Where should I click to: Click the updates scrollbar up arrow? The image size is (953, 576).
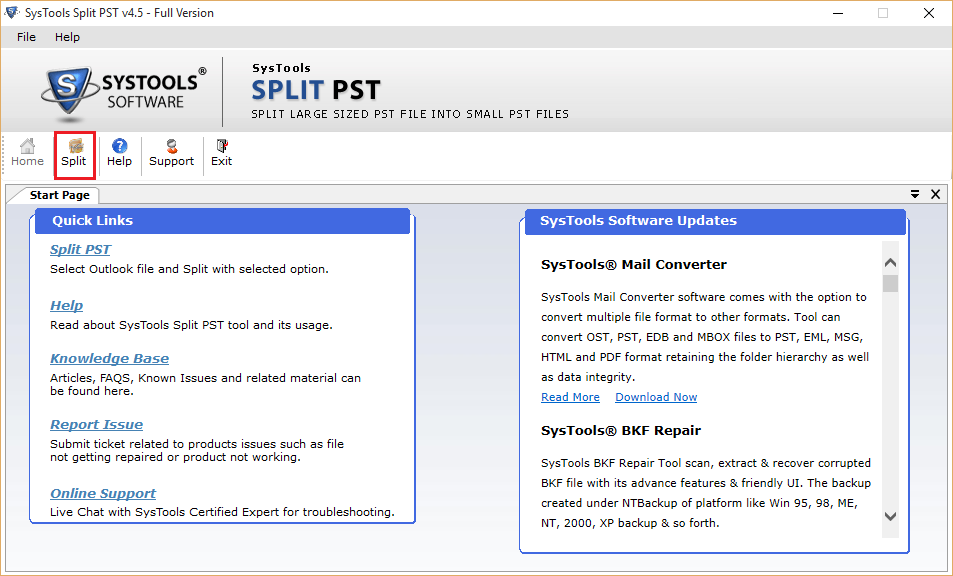[x=890, y=262]
